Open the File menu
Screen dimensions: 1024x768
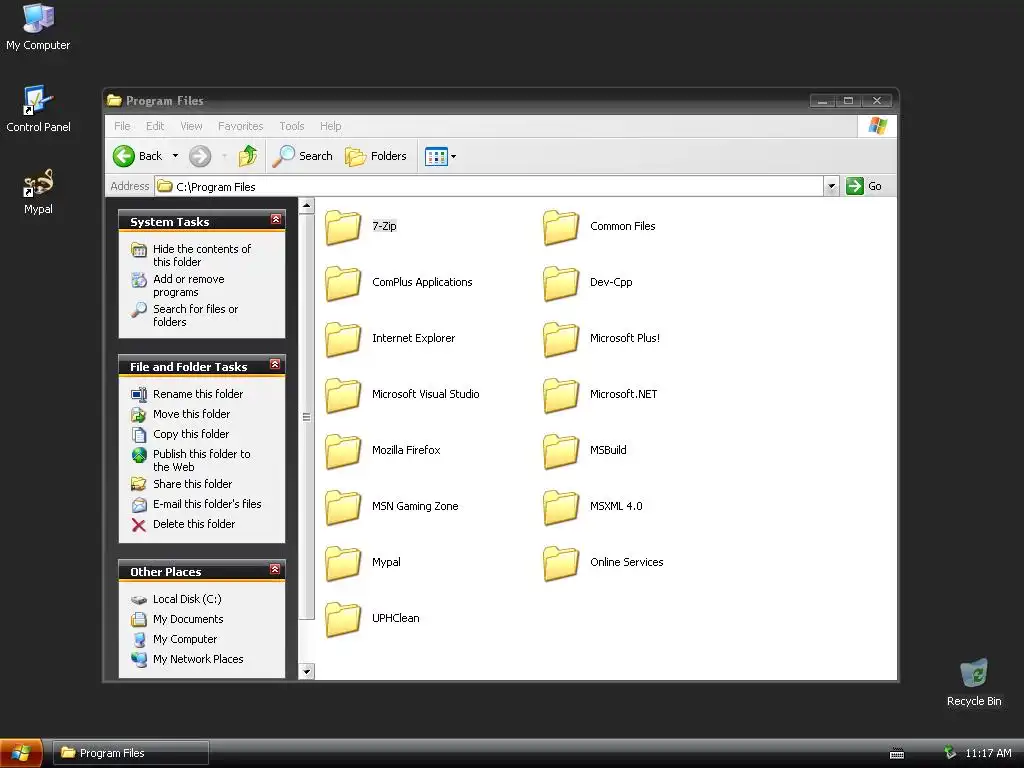[x=122, y=126]
